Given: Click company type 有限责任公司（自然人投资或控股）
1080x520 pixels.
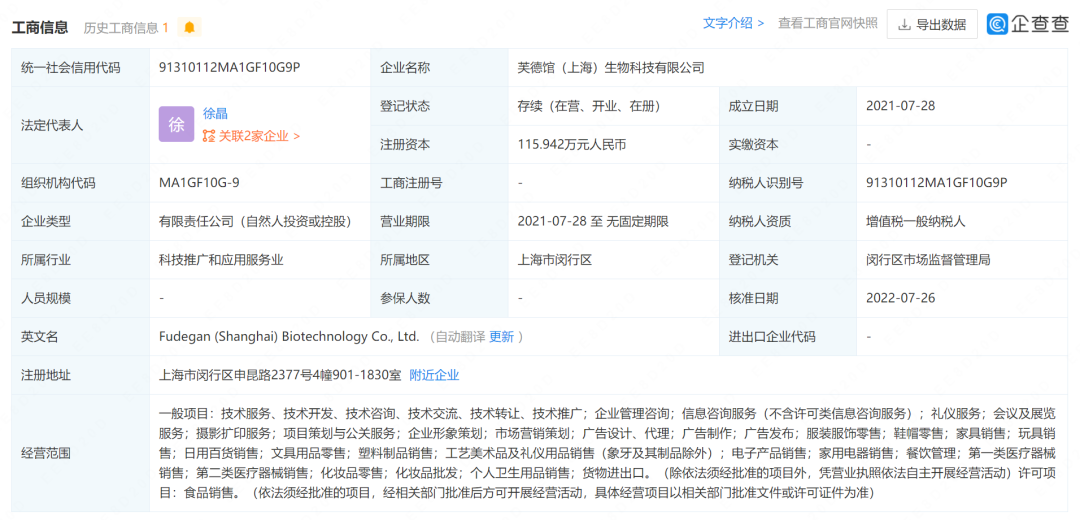Looking at the screenshot, I should coord(255,222).
